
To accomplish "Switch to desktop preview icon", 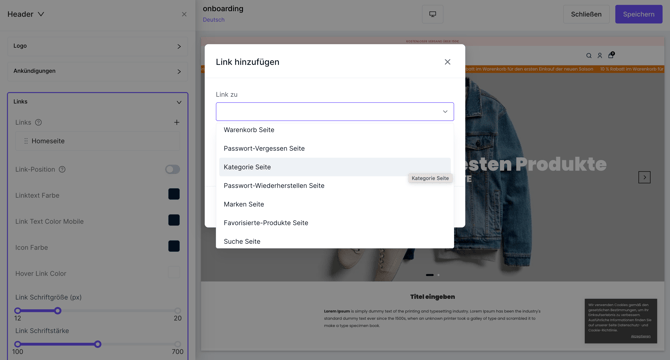I will (x=432, y=14).
